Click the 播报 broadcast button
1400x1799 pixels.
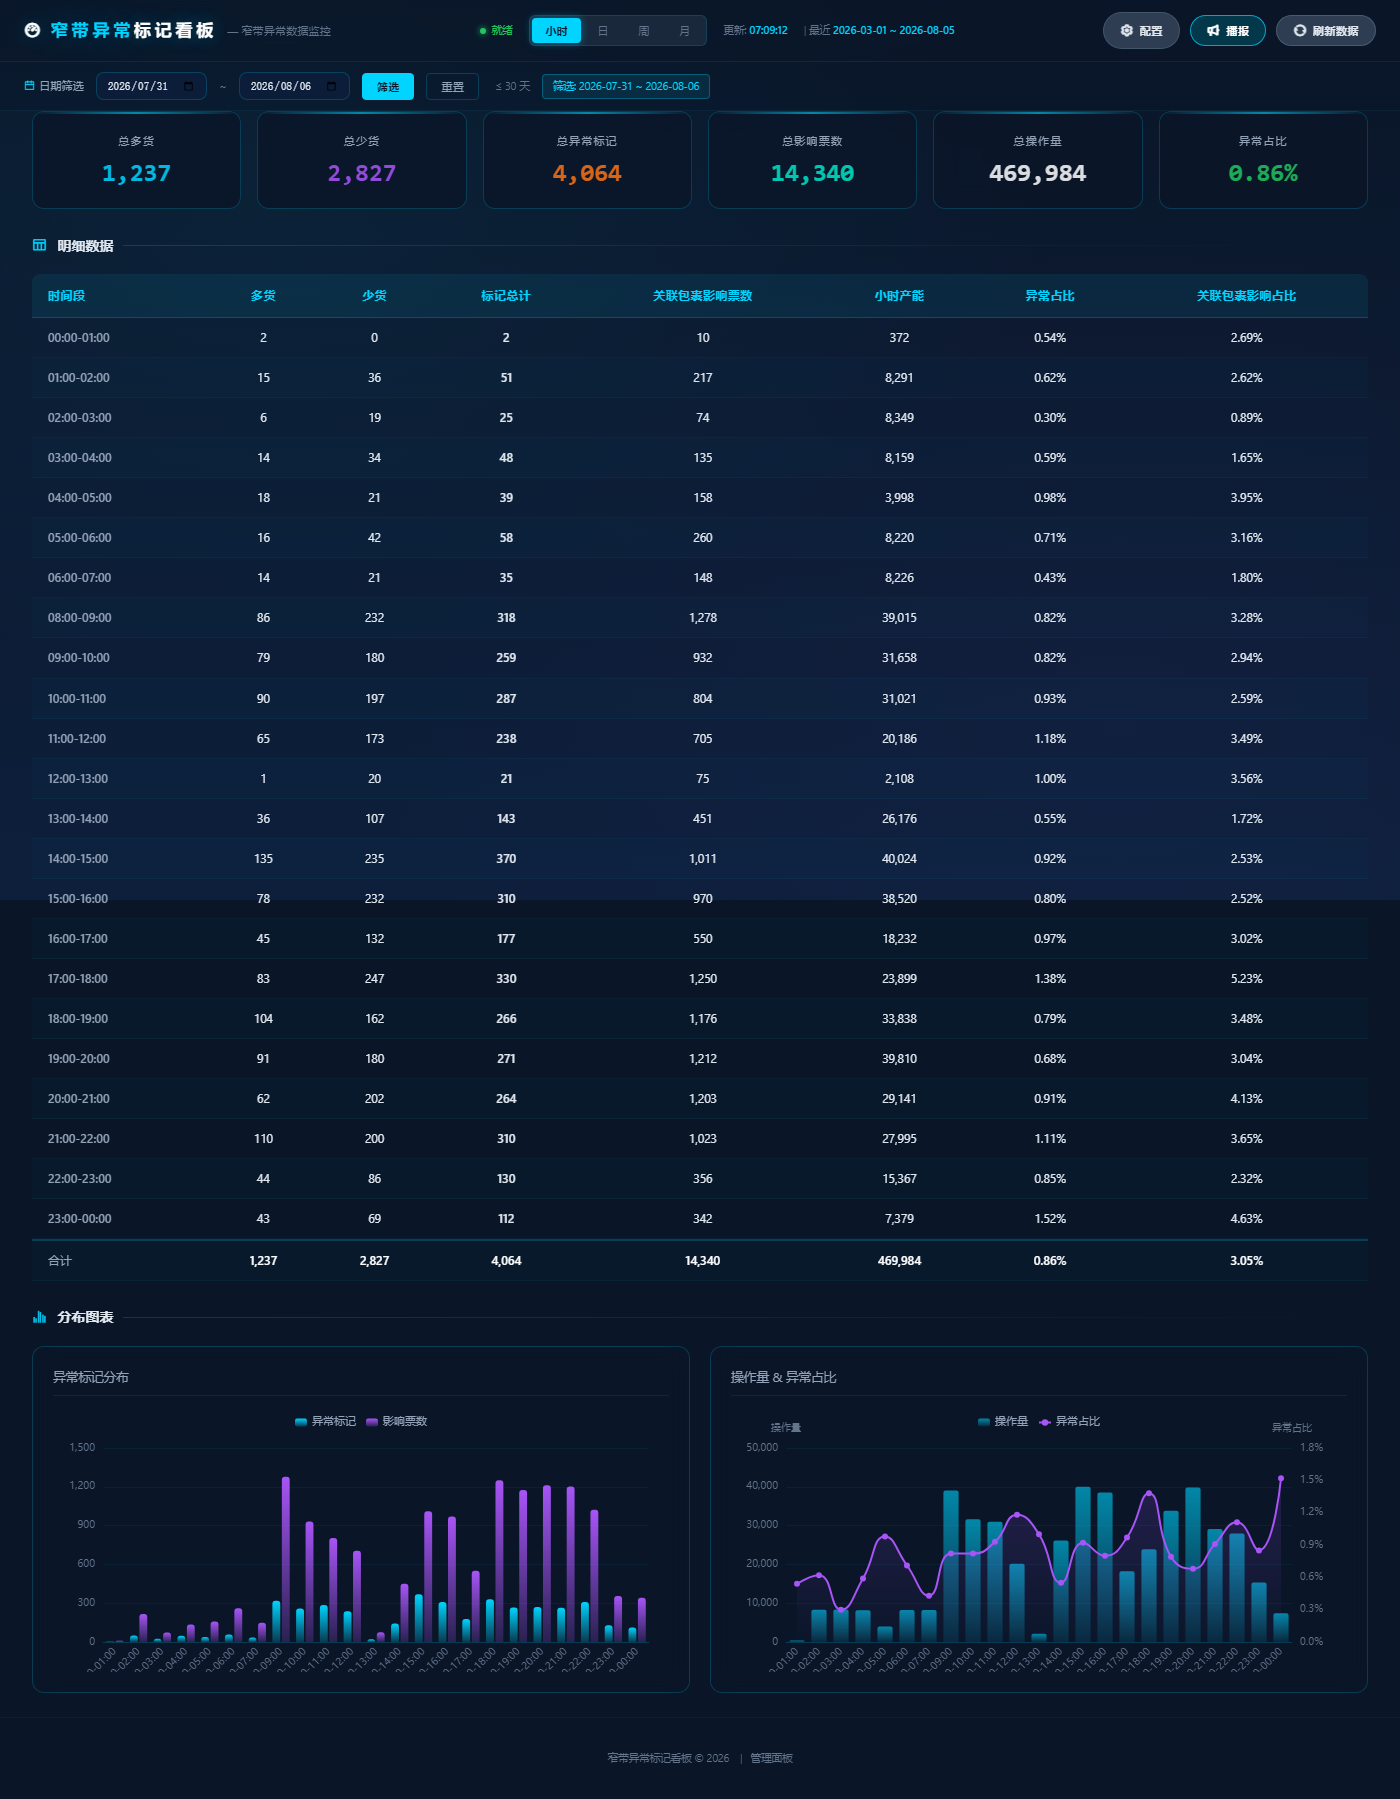(x=1228, y=31)
